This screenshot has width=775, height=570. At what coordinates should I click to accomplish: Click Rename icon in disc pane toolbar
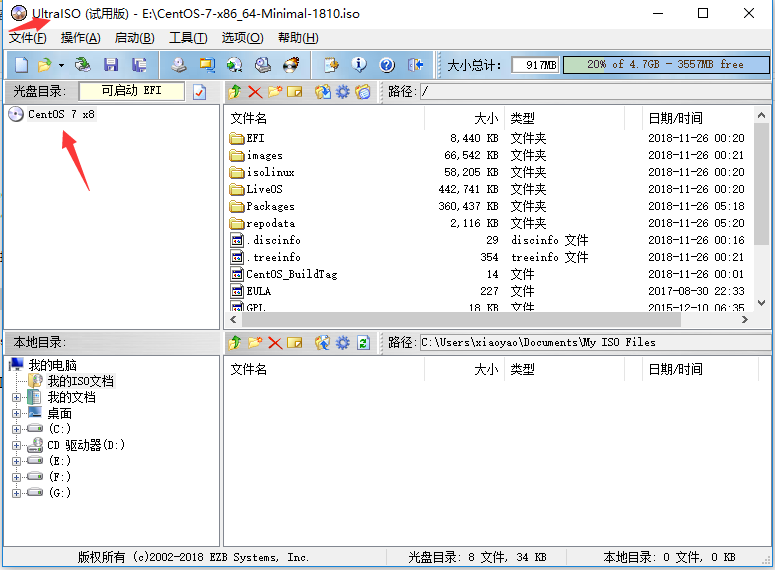295,91
